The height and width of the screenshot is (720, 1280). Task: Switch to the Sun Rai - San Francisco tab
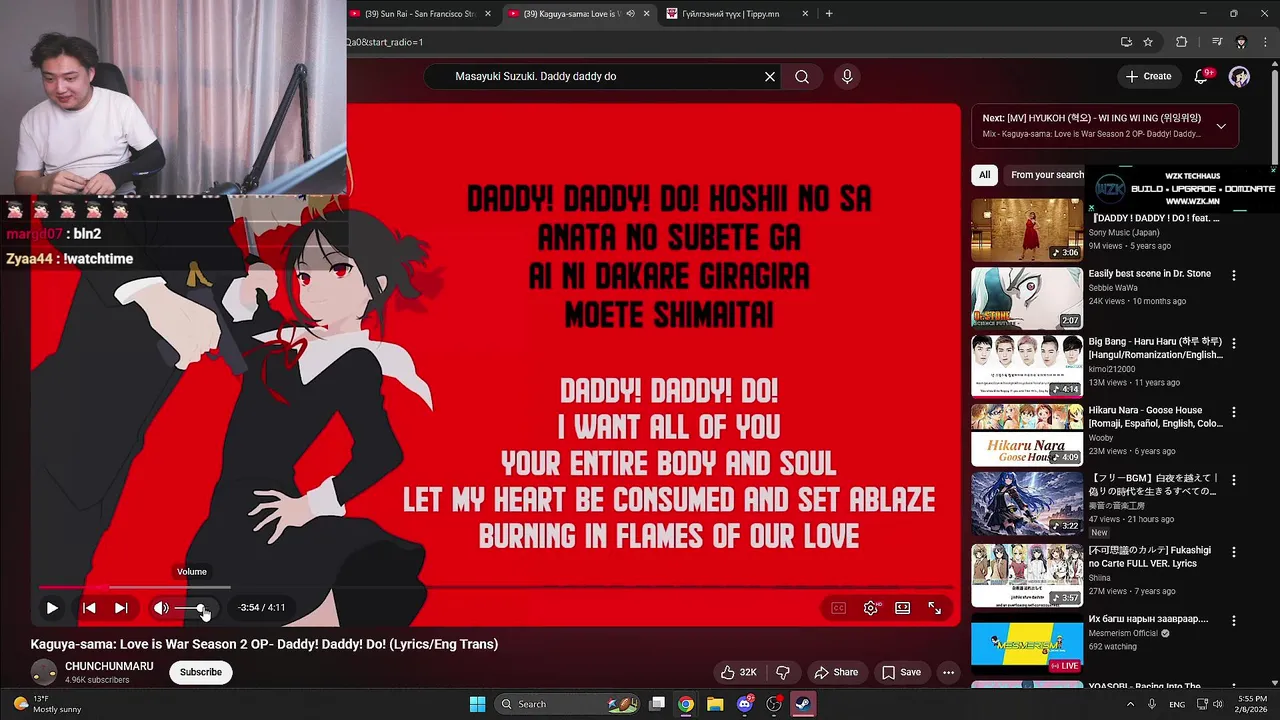point(418,14)
